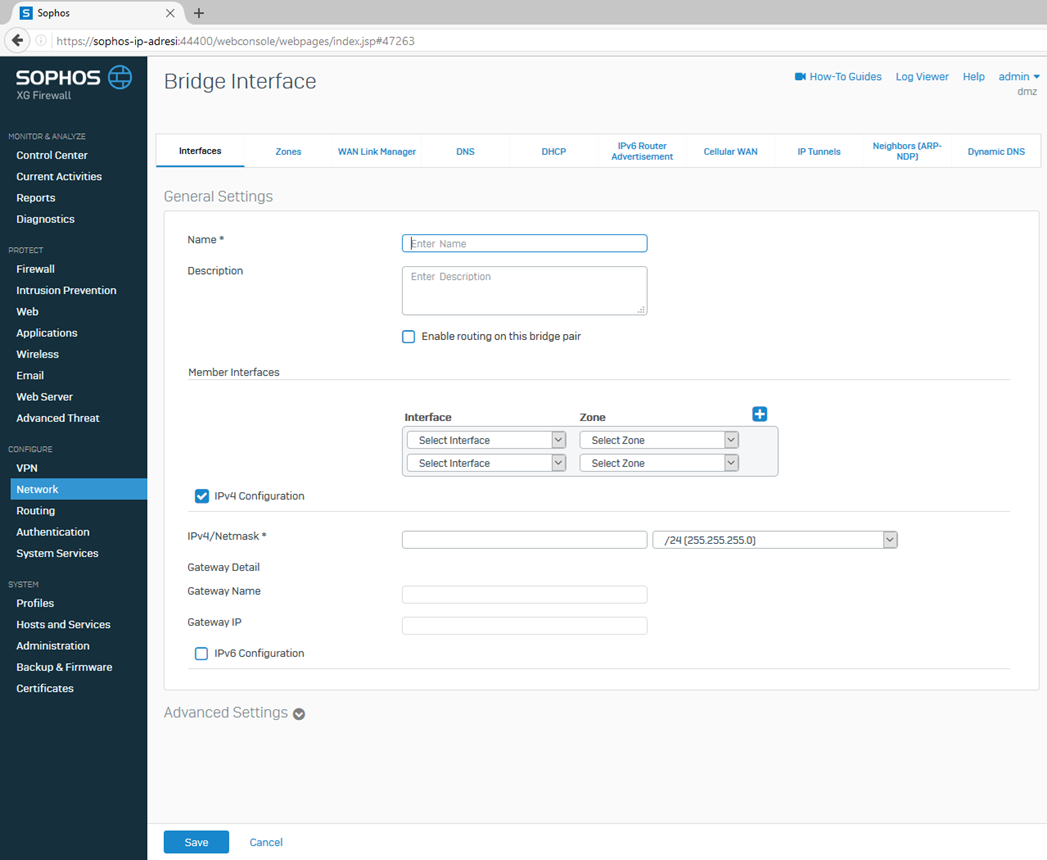Open the /24 netmask dropdown
The width and height of the screenshot is (1047, 860).
click(775, 540)
